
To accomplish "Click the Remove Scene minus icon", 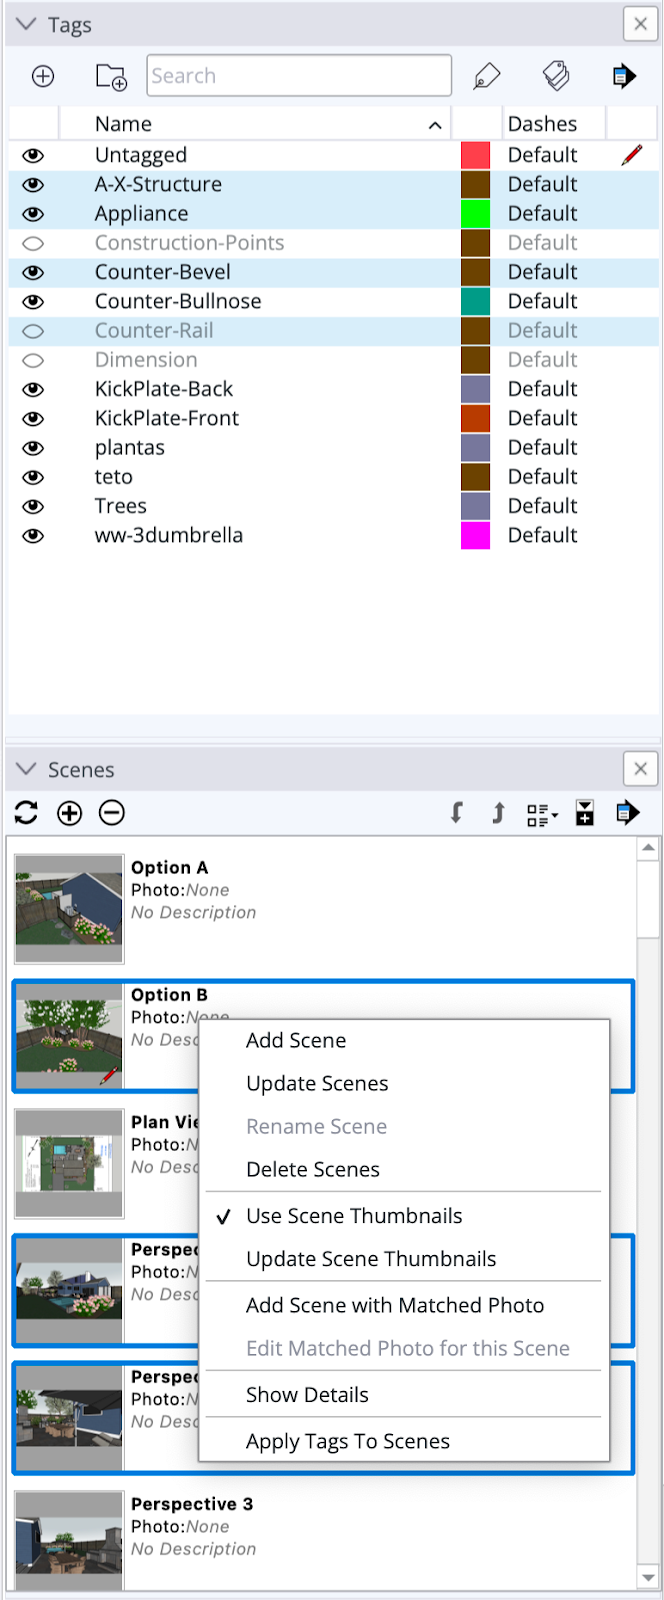I will pyautogui.click(x=112, y=813).
